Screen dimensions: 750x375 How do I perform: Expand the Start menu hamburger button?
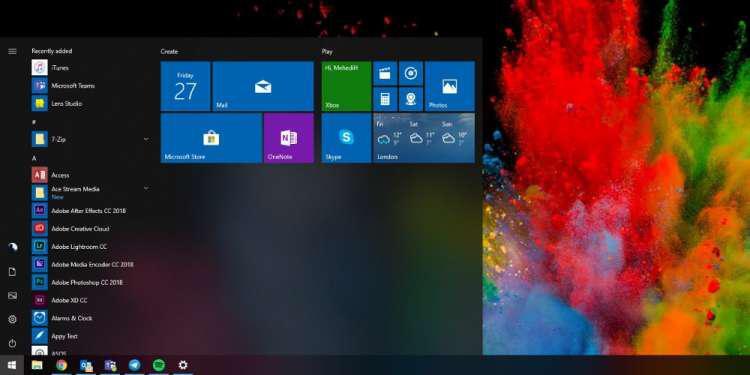point(12,51)
